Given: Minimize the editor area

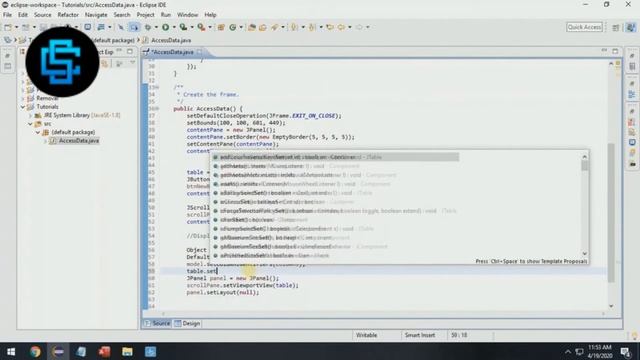Looking at the screenshot, I should click(604, 51).
